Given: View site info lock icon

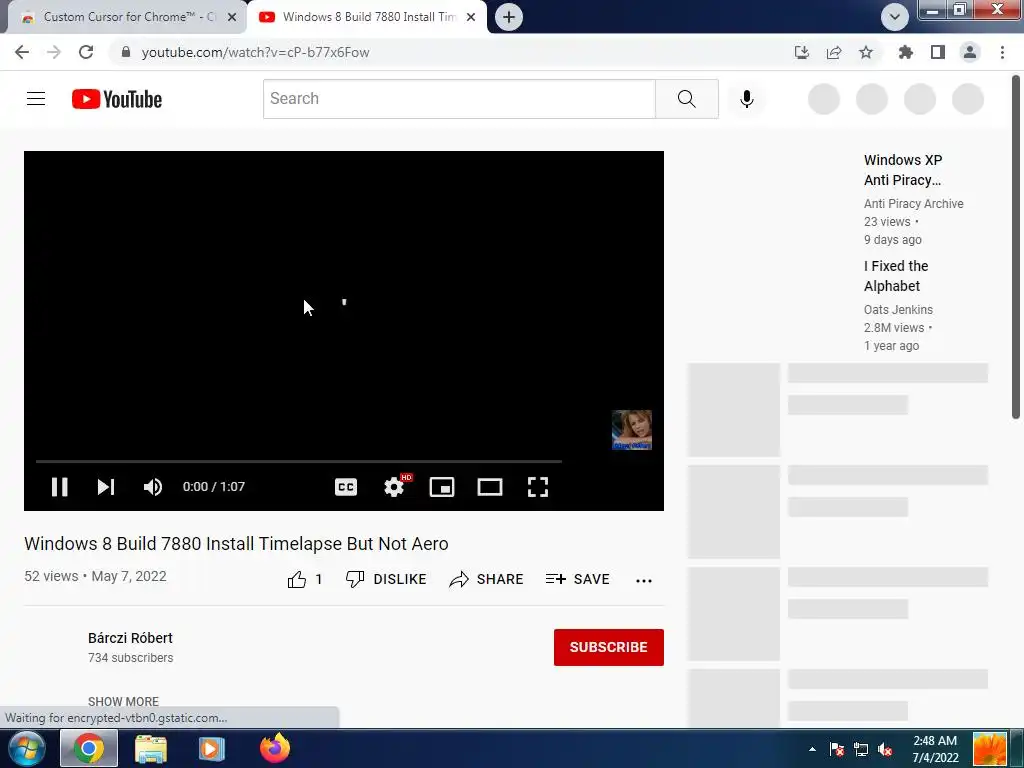Looking at the screenshot, I should 126,52.
